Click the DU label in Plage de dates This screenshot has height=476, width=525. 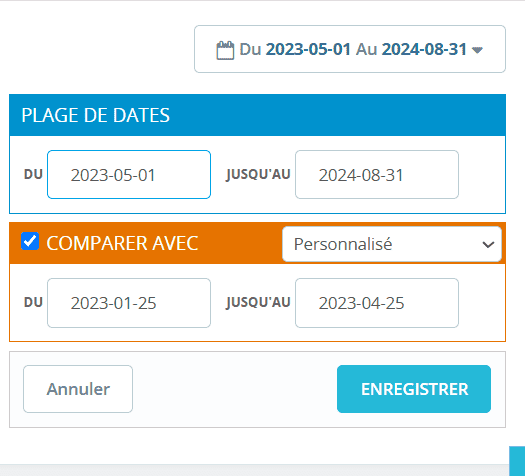(33, 174)
